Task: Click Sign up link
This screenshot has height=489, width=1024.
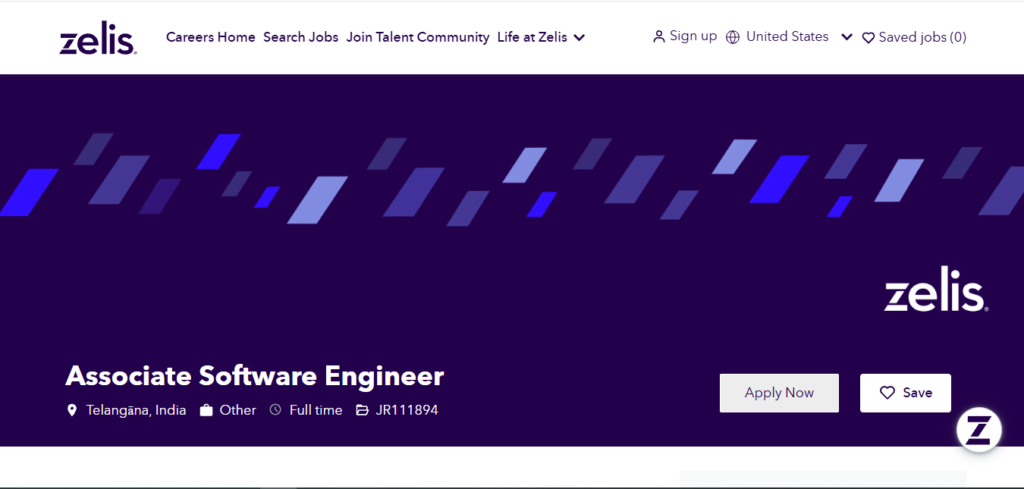Action: [x=693, y=36]
